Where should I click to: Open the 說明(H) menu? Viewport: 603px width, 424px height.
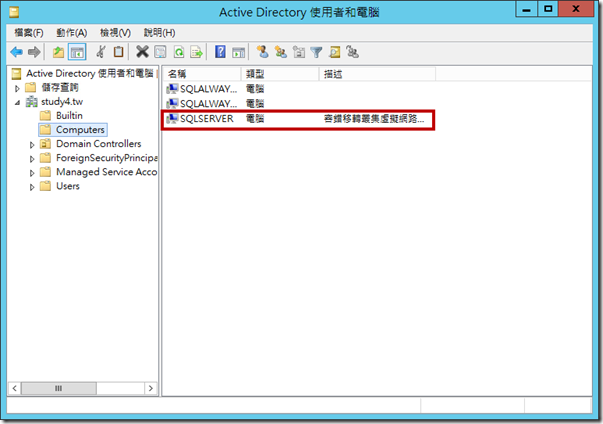(159, 33)
